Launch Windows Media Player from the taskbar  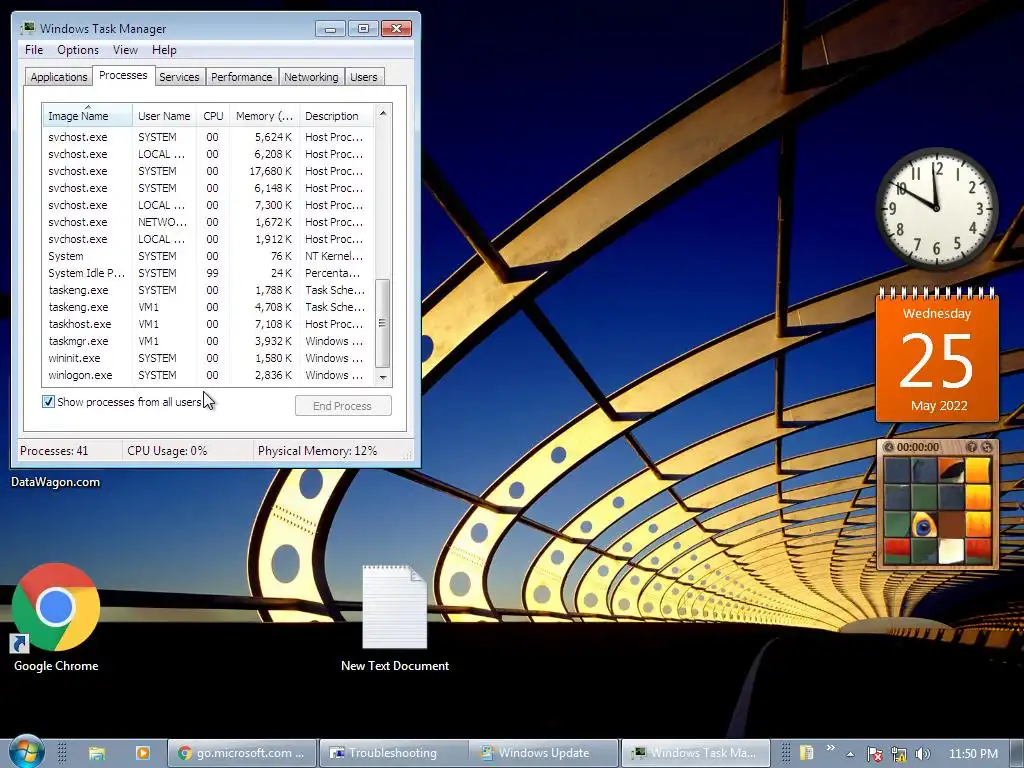tap(142, 753)
